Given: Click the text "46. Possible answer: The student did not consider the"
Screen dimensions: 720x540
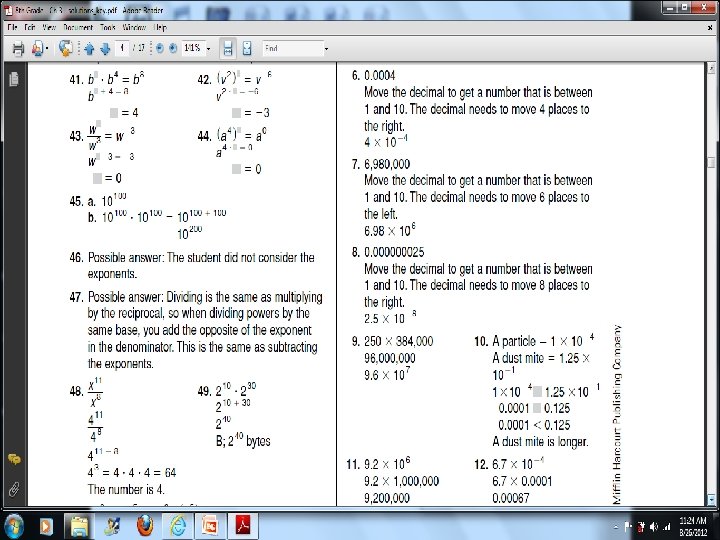Looking at the screenshot, I should tap(192, 257).
